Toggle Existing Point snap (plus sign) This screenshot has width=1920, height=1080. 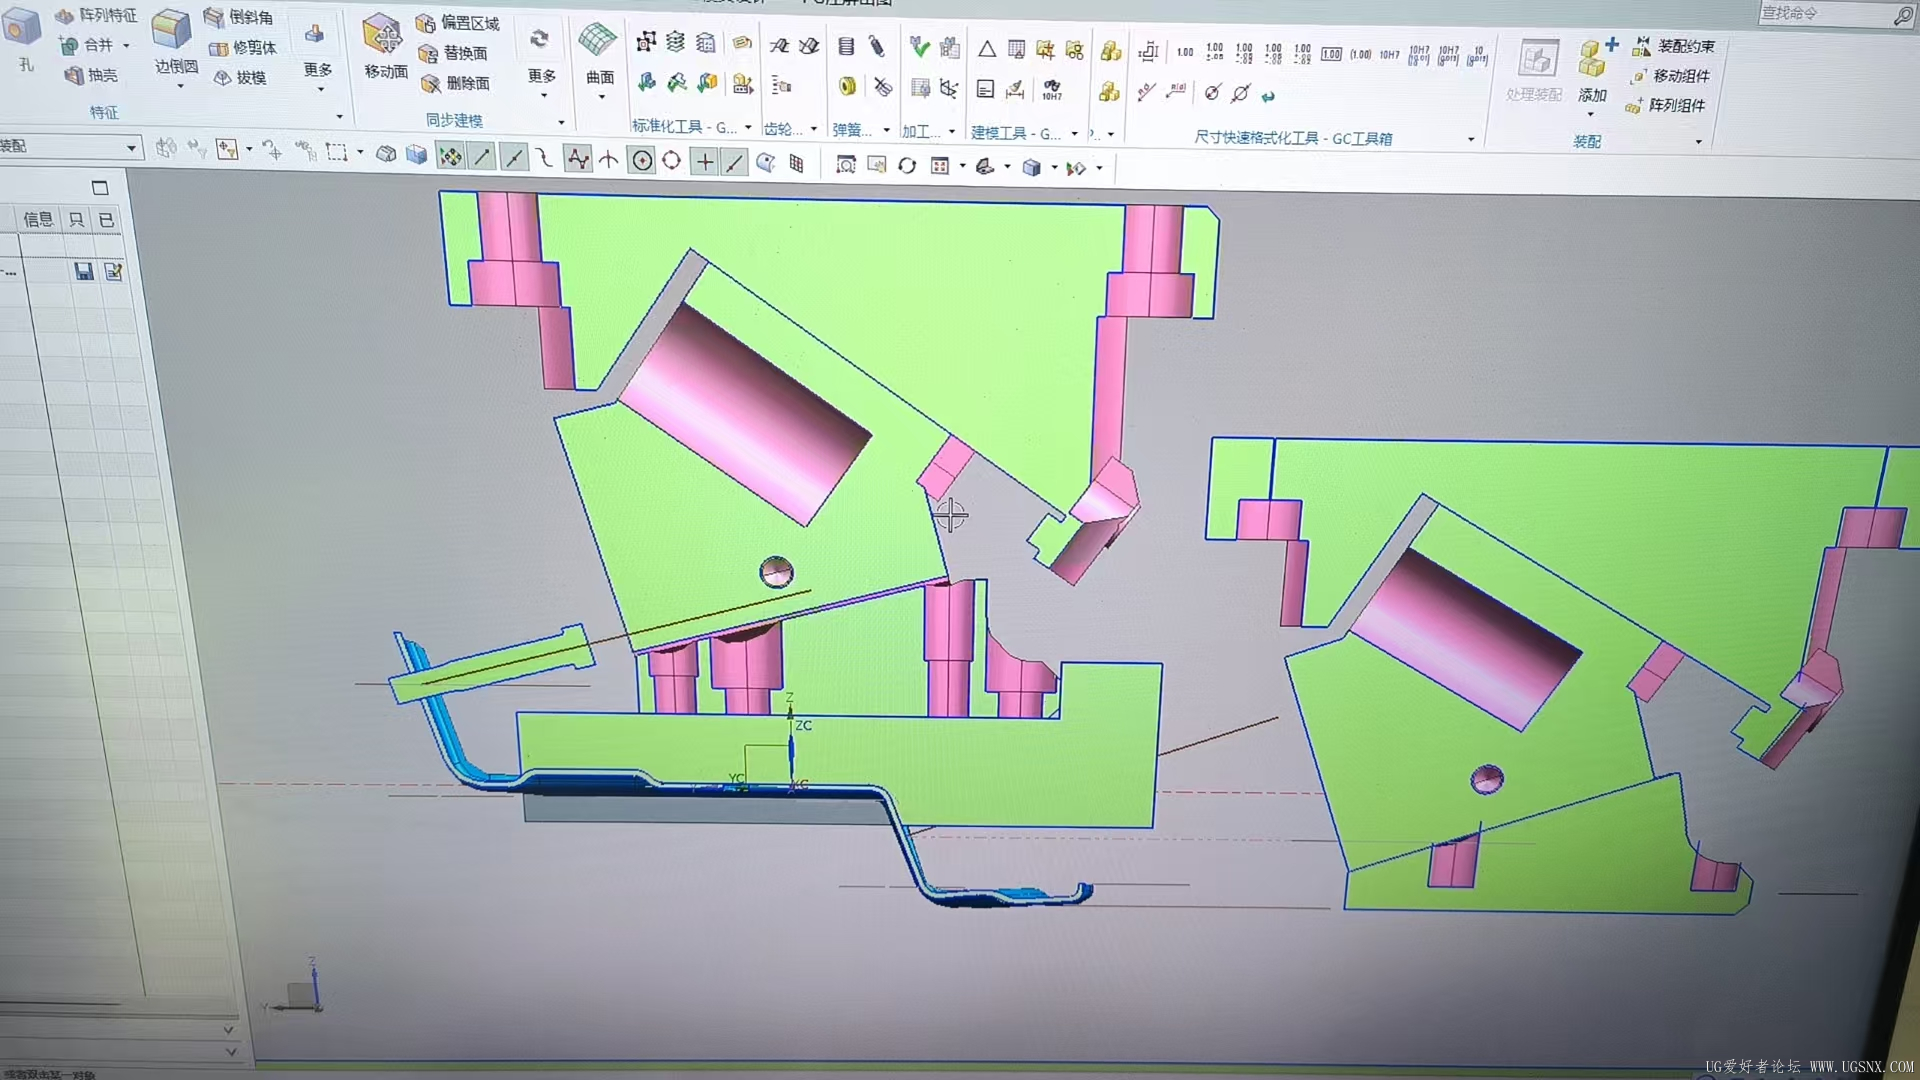[705, 161]
